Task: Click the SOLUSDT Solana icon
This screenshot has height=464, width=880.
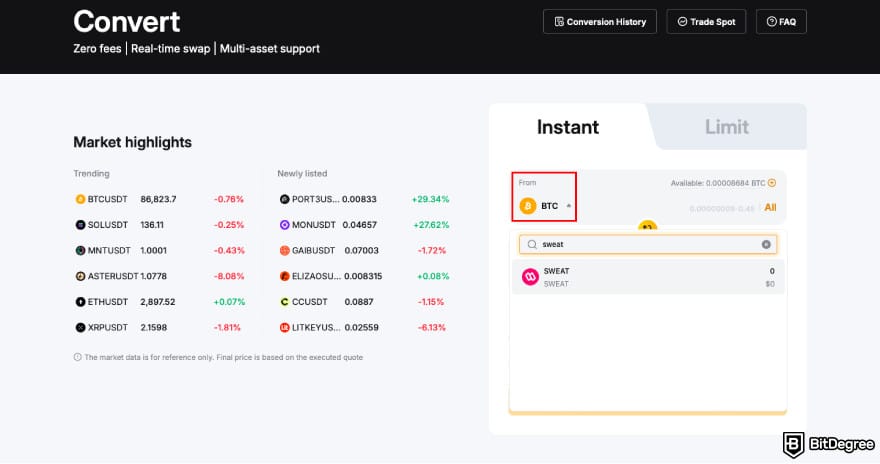Action: 80,225
